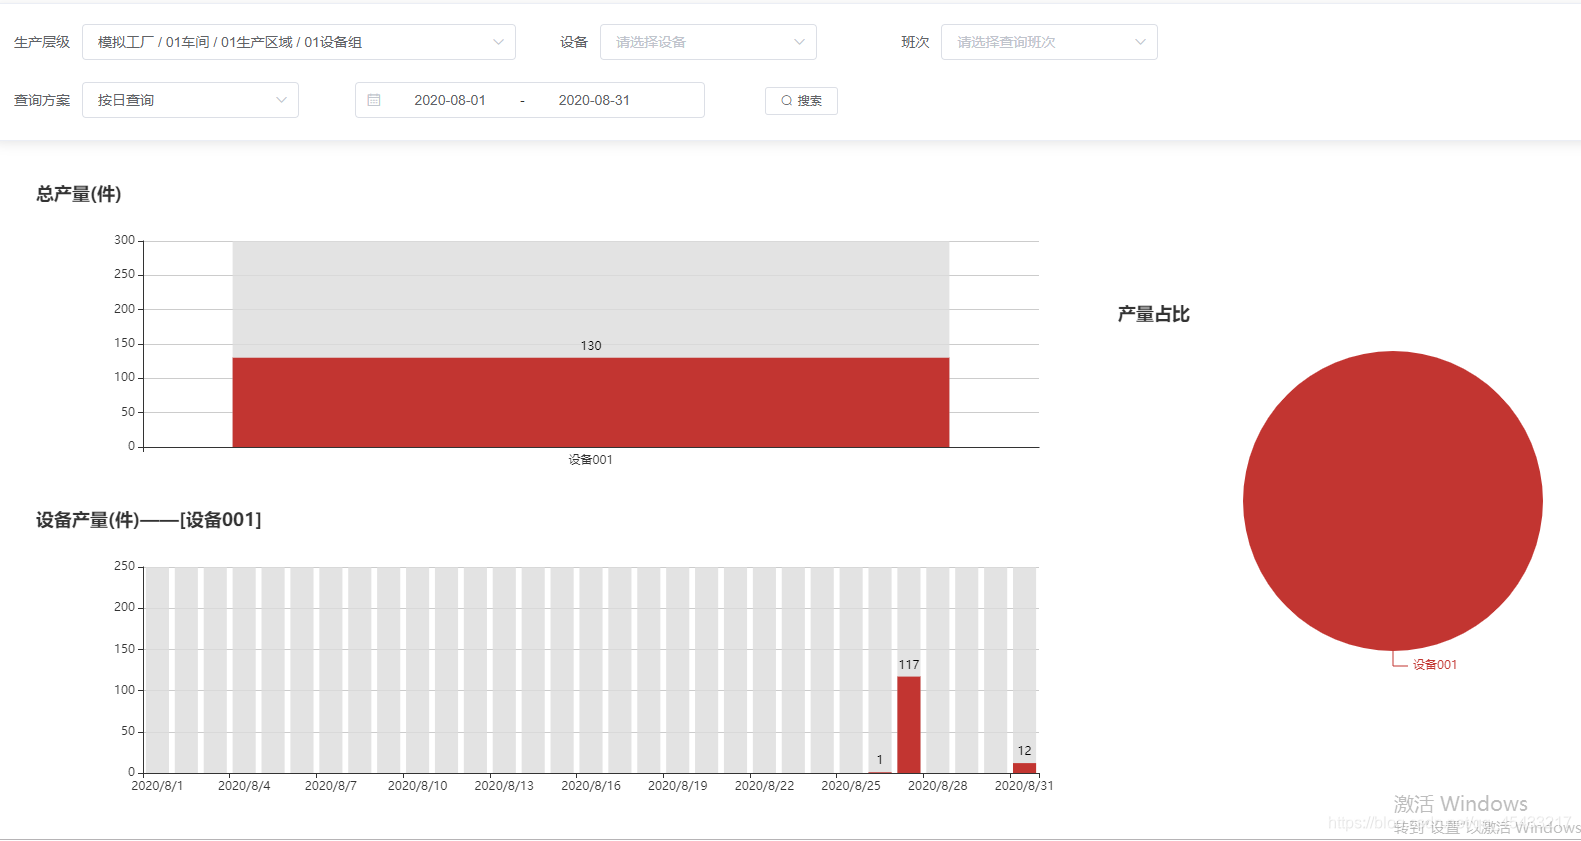Click the 设备001 x-axis label under bar

(591, 460)
